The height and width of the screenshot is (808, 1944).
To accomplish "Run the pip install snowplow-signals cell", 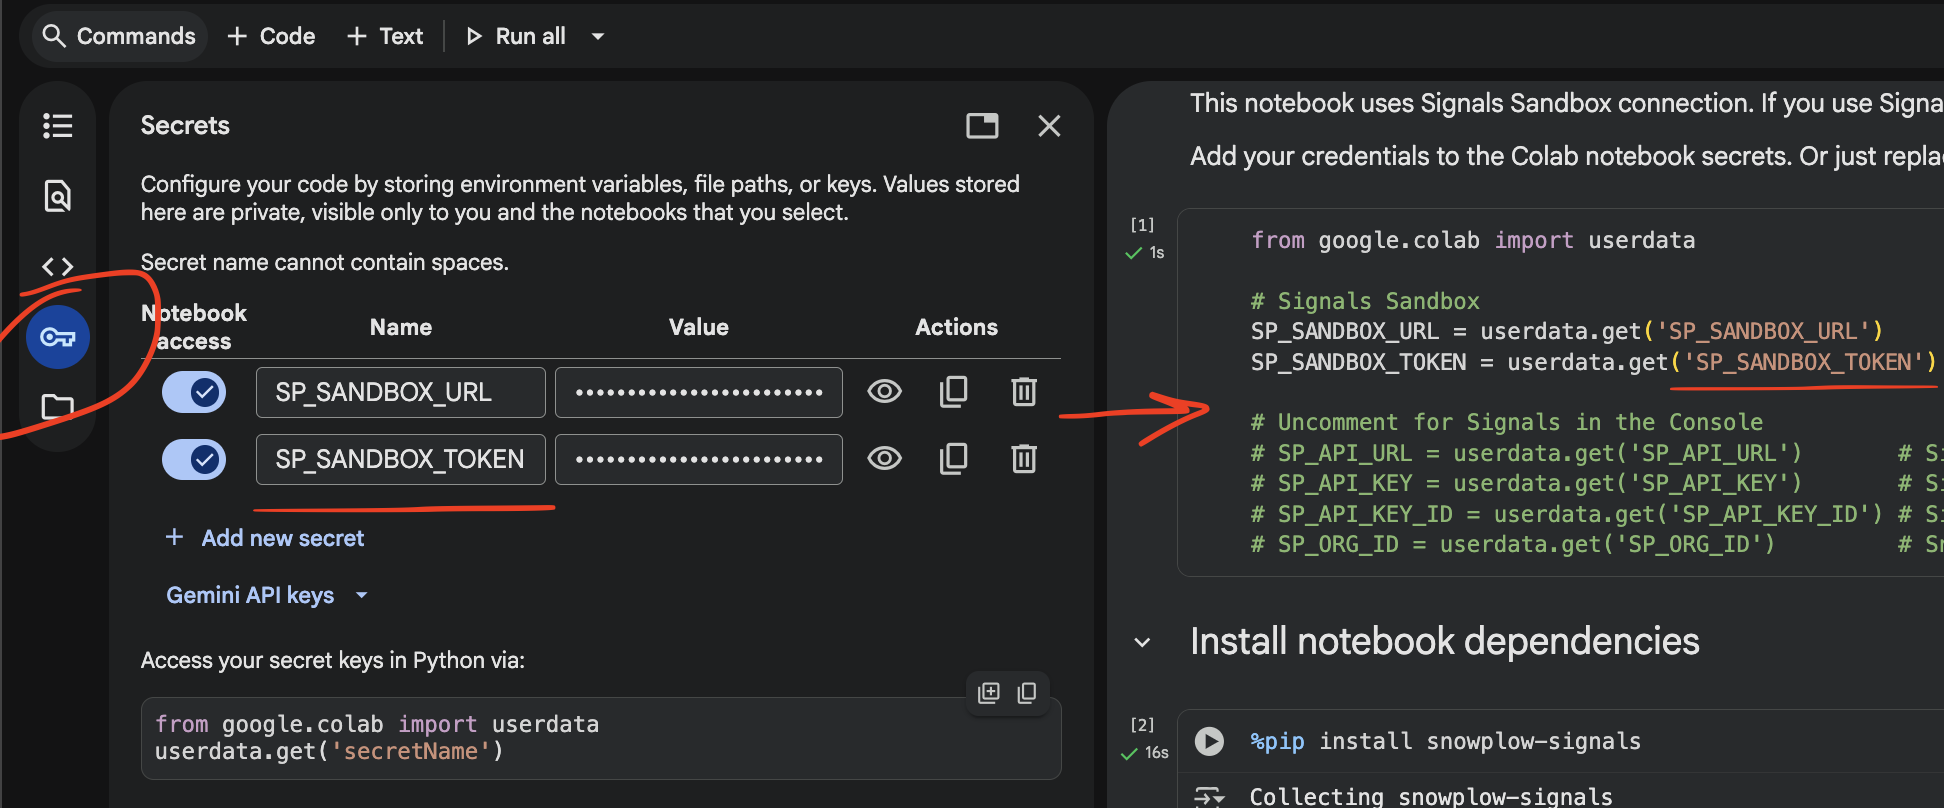I will pyautogui.click(x=1209, y=741).
